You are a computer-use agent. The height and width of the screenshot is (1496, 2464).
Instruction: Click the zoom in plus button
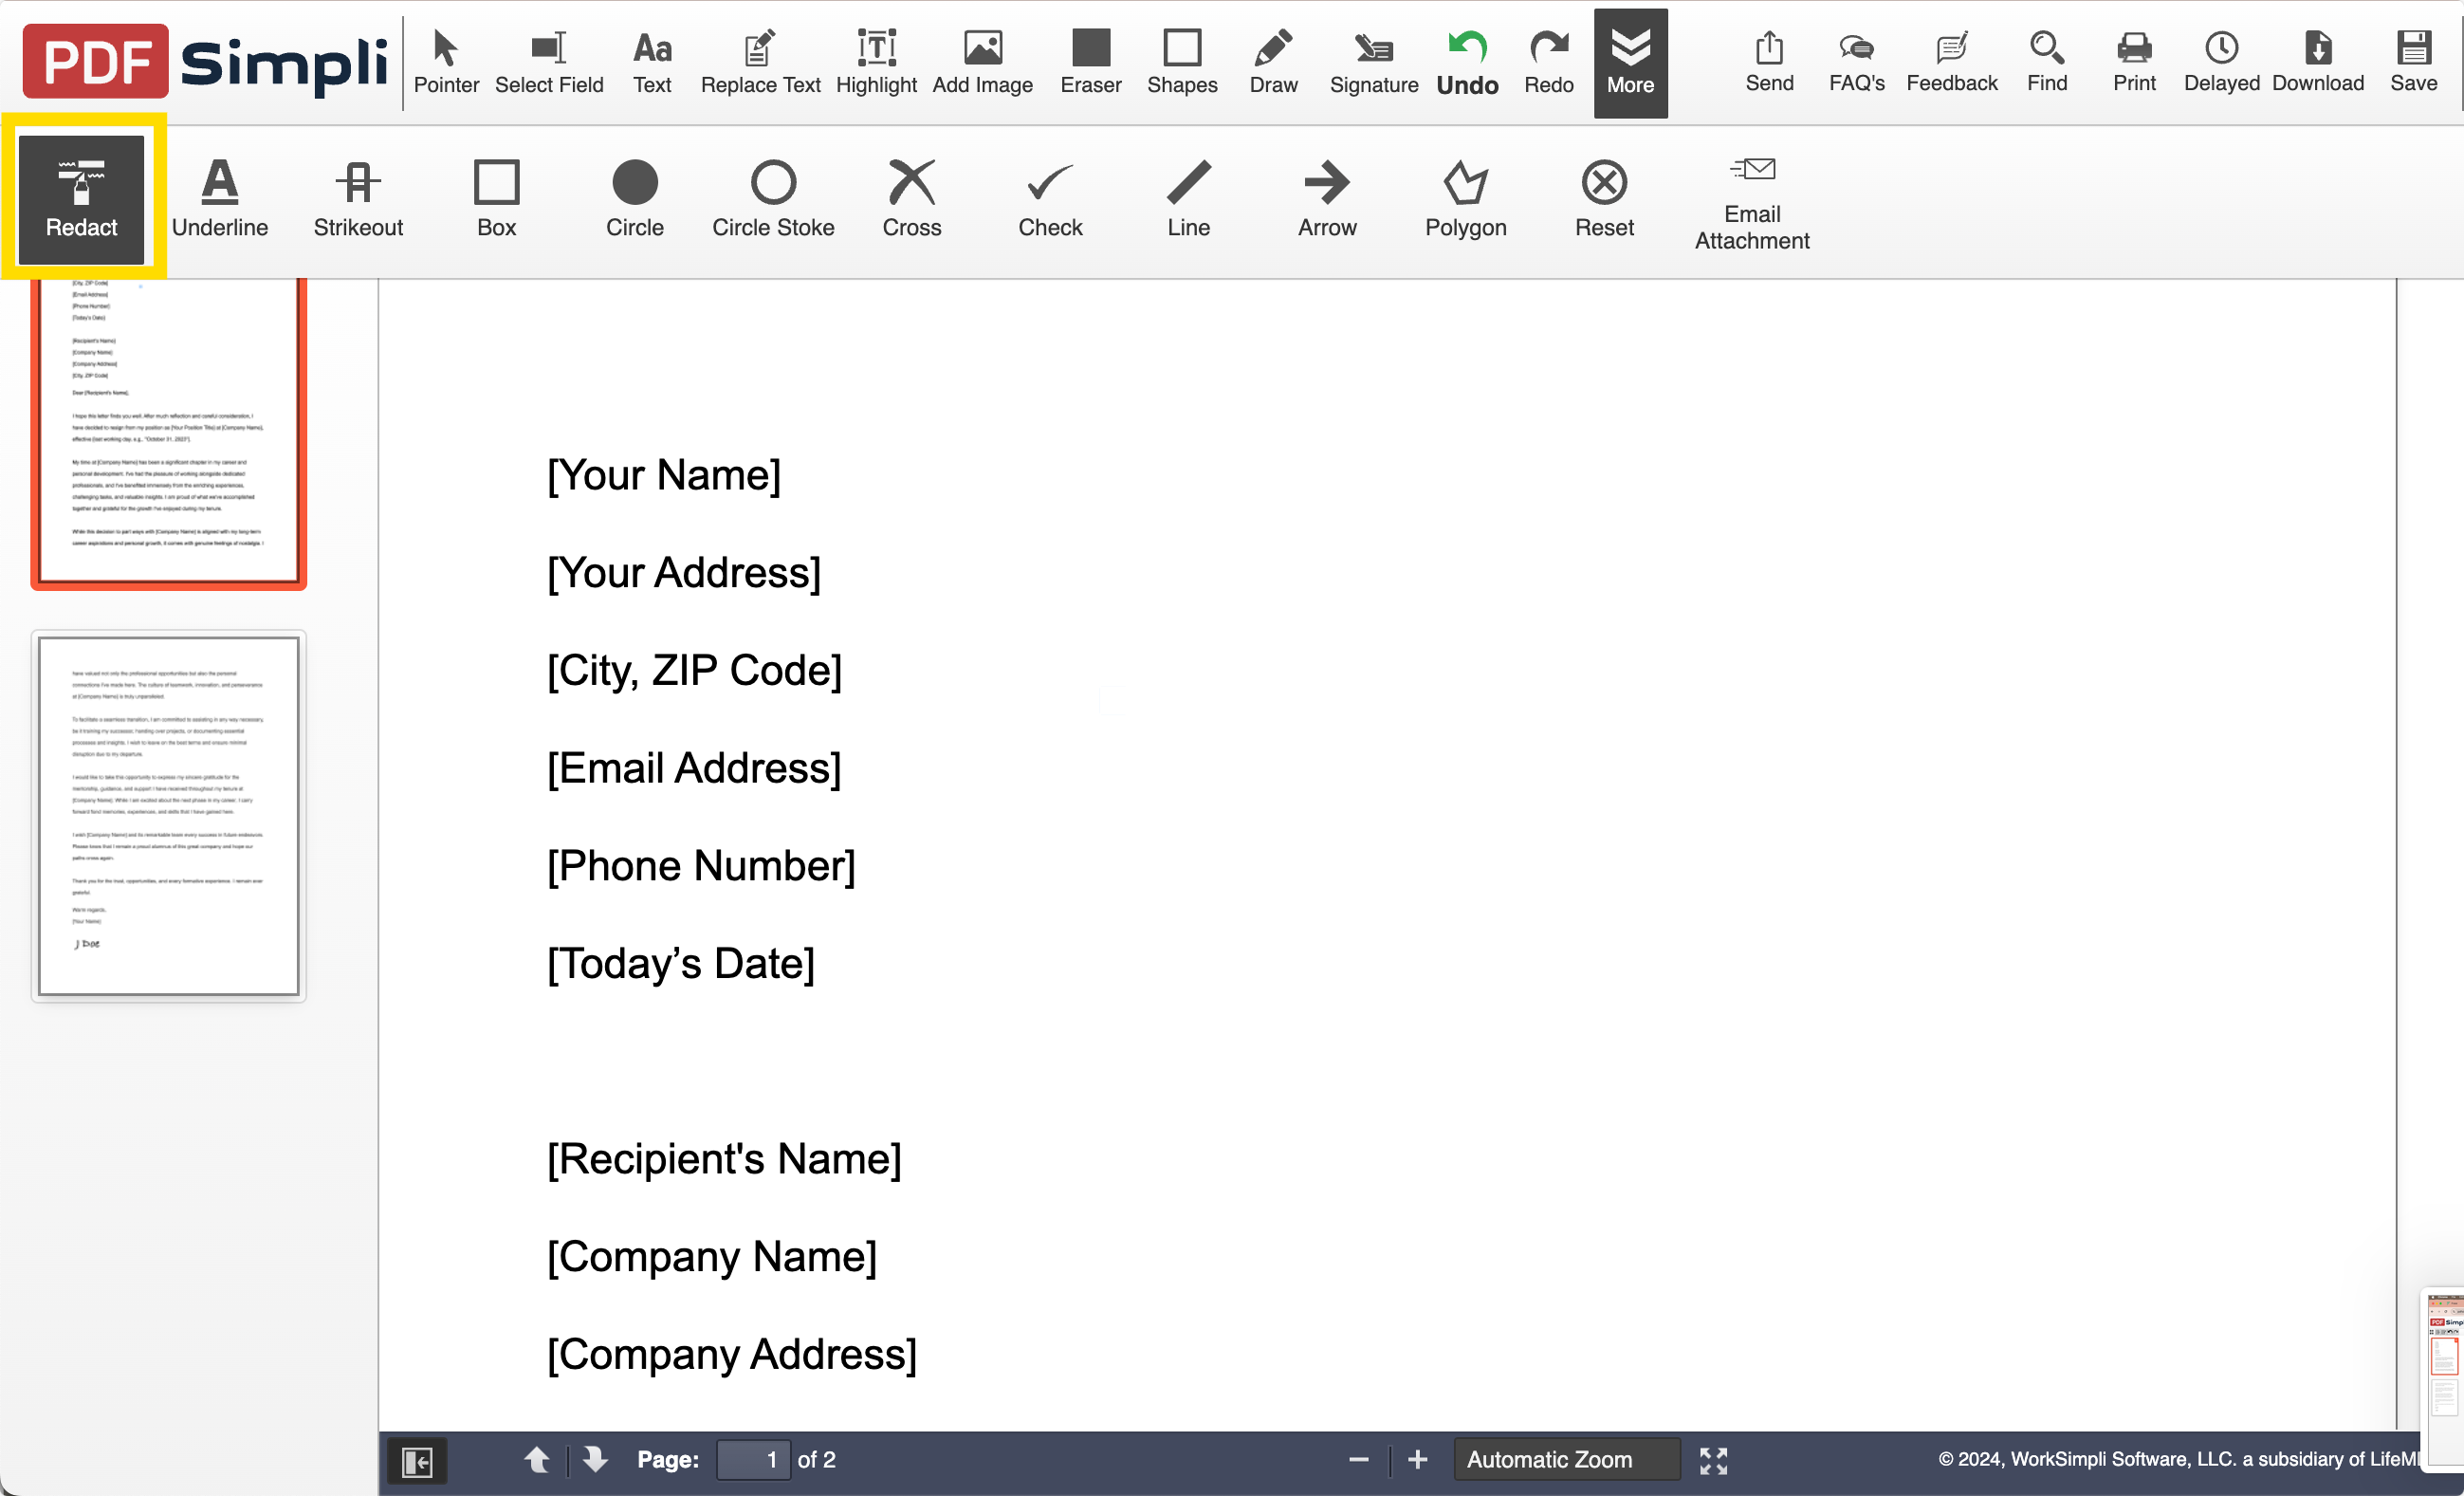click(x=1417, y=1460)
